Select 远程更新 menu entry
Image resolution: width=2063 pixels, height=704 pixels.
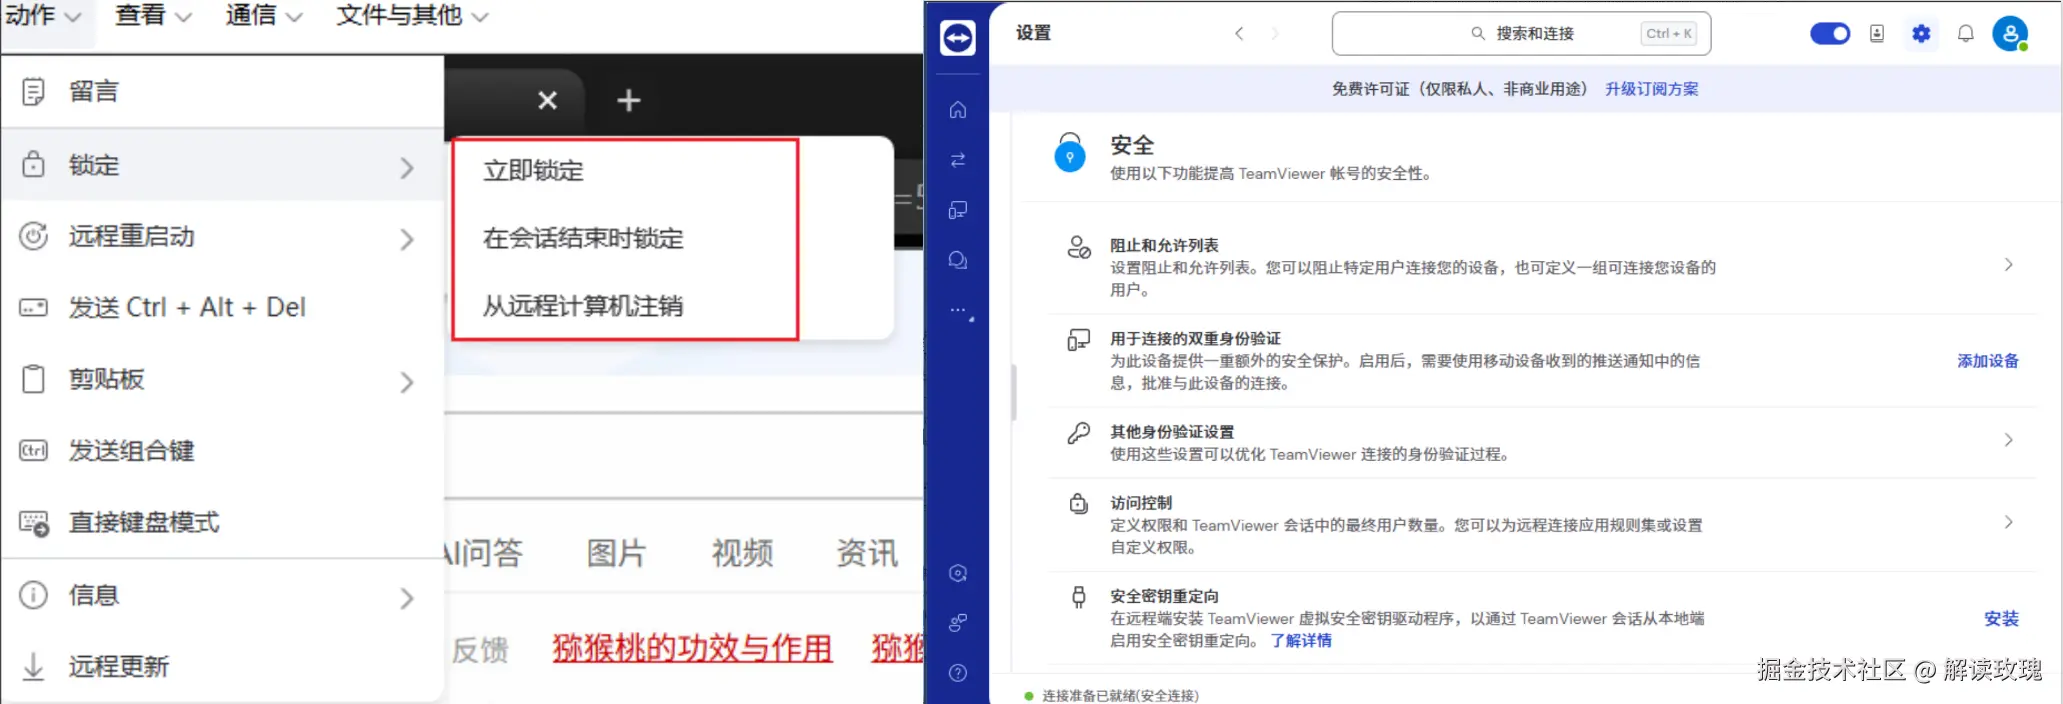tap(222, 667)
